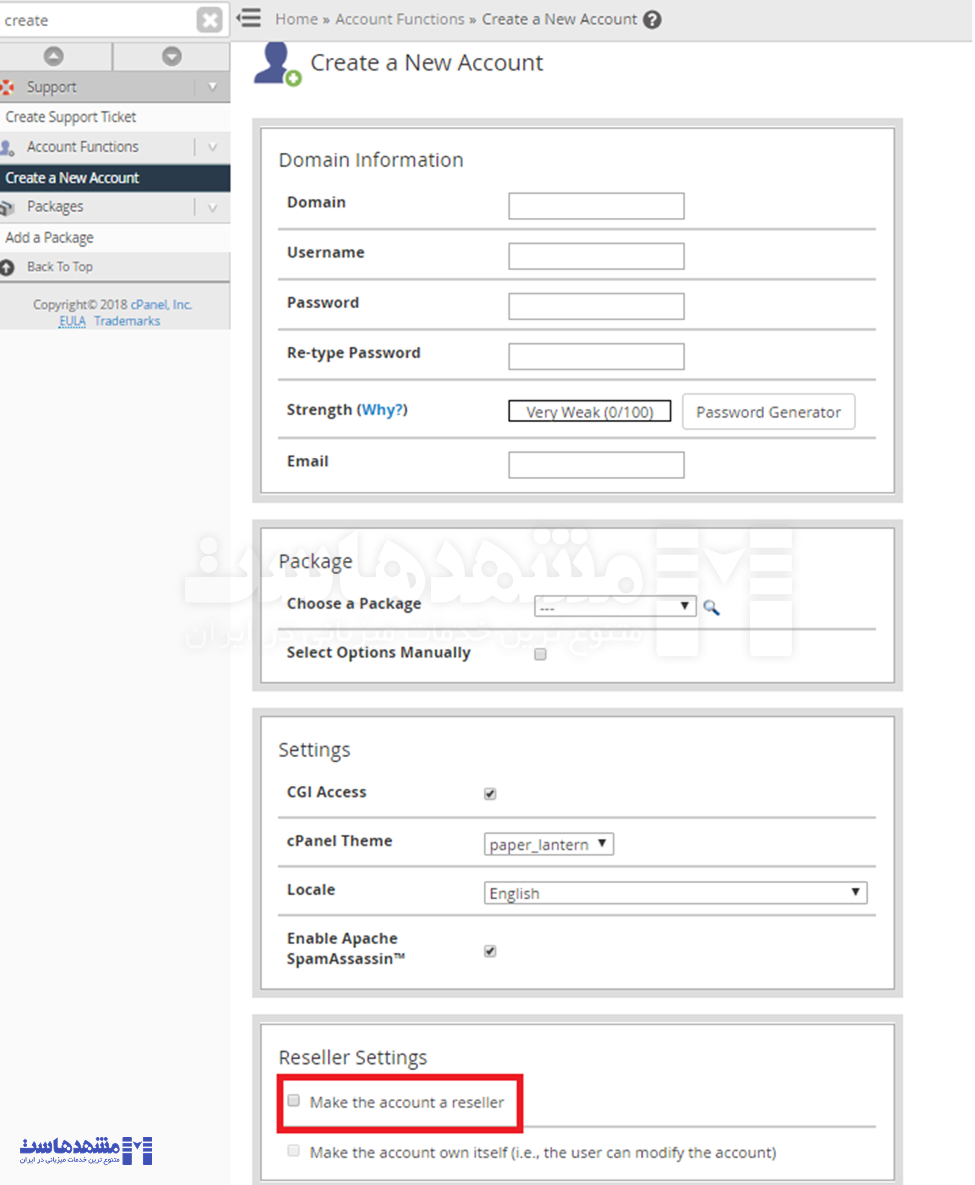Image resolution: width=975 pixels, height=1185 pixels.
Task: Open the Choose a Package dropdown
Action: tap(615, 606)
